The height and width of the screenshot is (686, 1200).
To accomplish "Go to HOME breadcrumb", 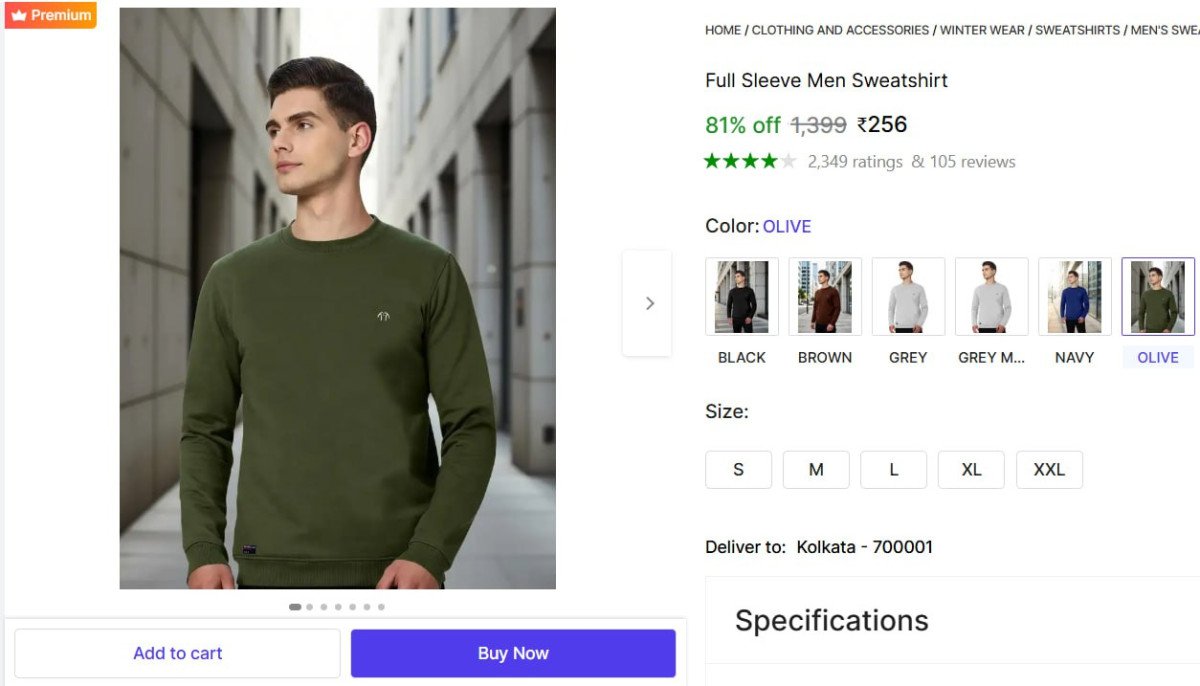I will point(723,30).
